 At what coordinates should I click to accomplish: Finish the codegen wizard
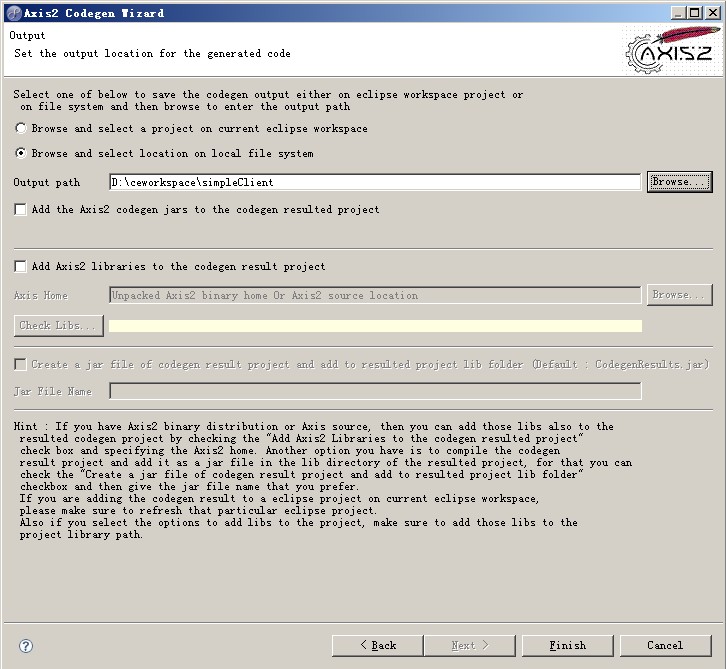point(568,645)
